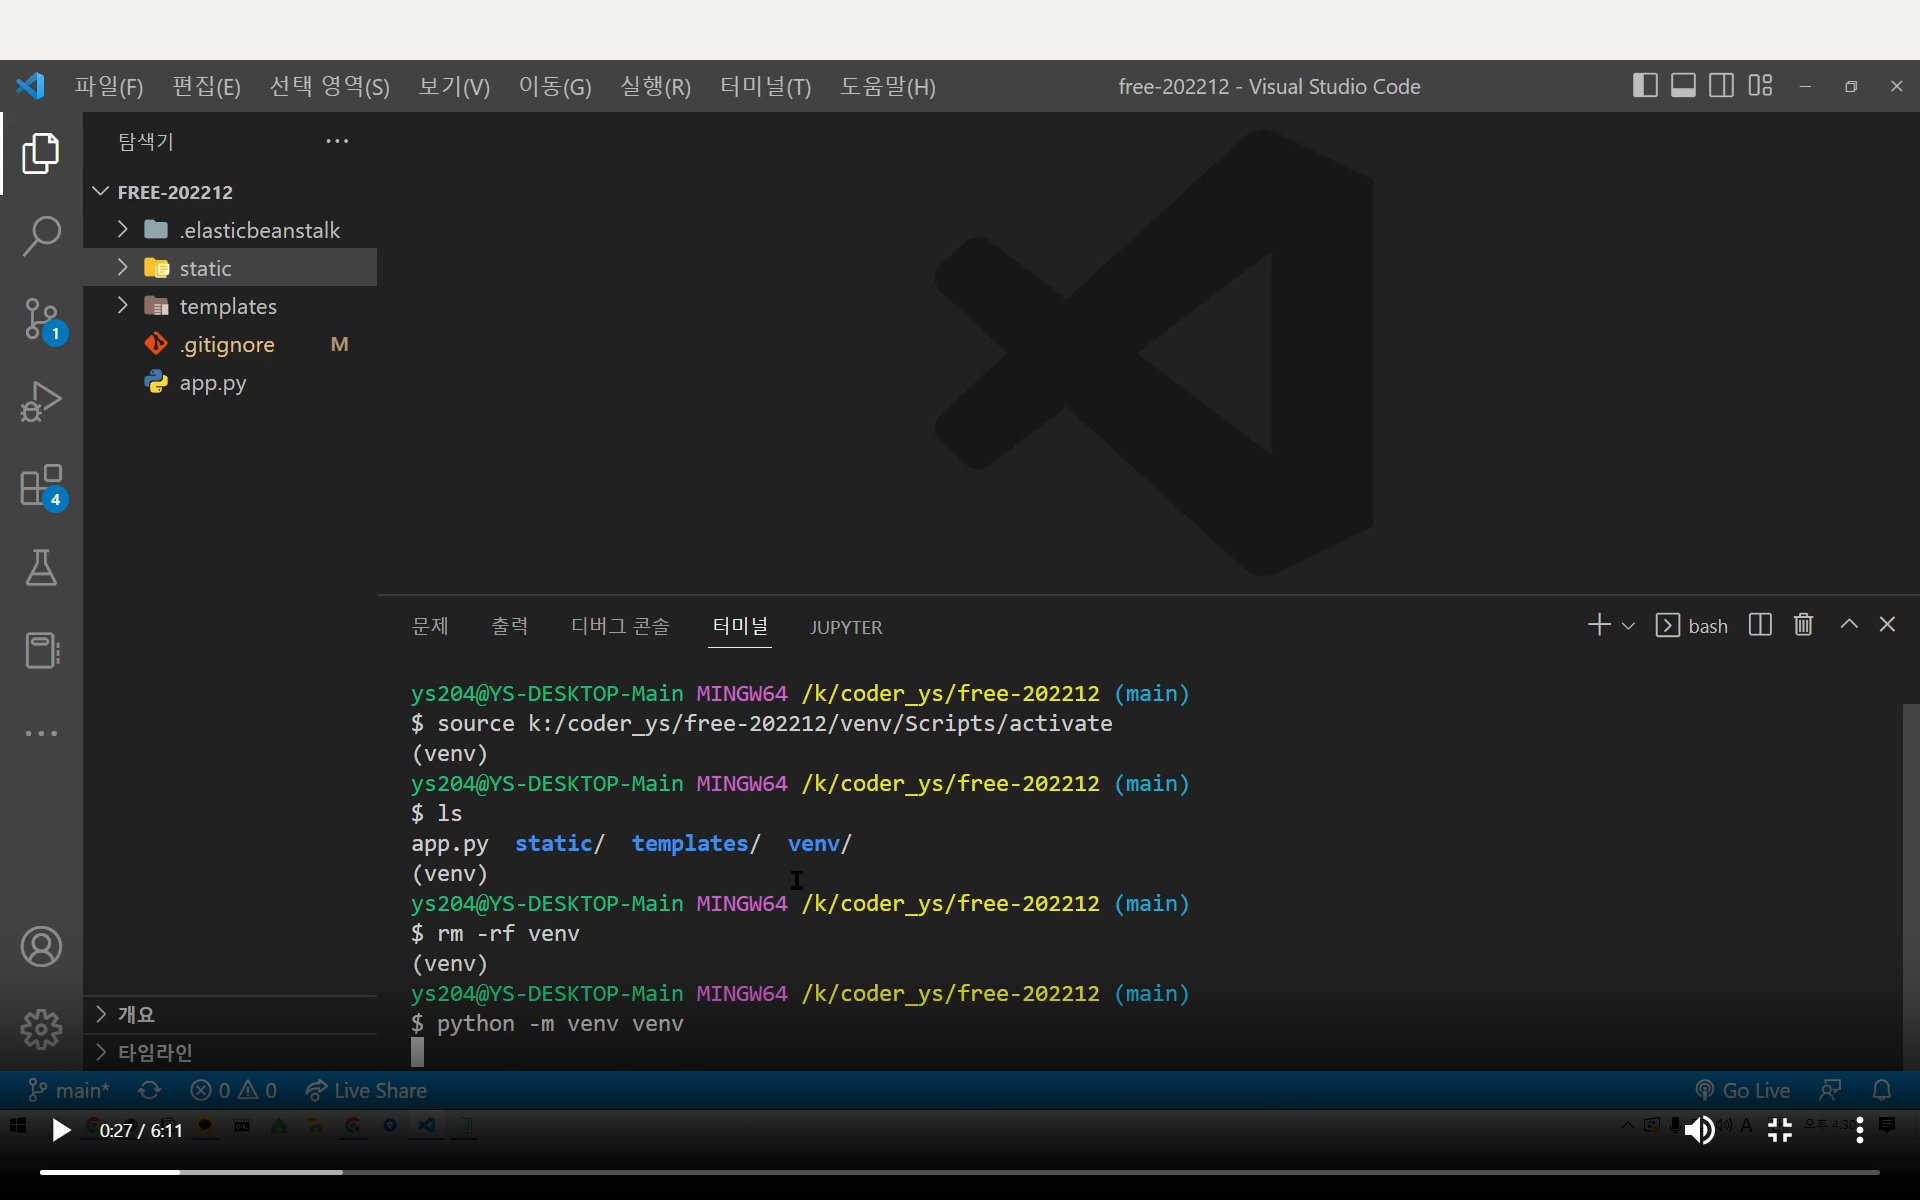Seek on the video progress bar
This screenshot has width=1920, height=1200.
(960, 1172)
